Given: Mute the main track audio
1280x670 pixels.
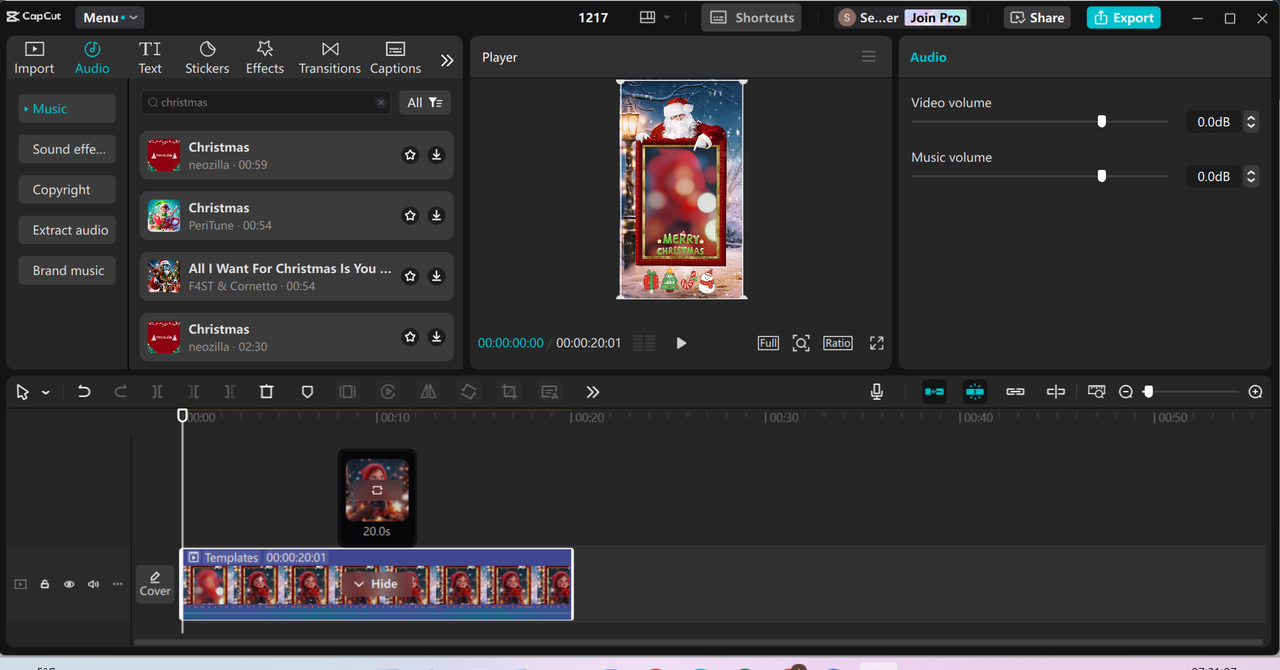Looking at the screenshot, I should tap(93, 584).
